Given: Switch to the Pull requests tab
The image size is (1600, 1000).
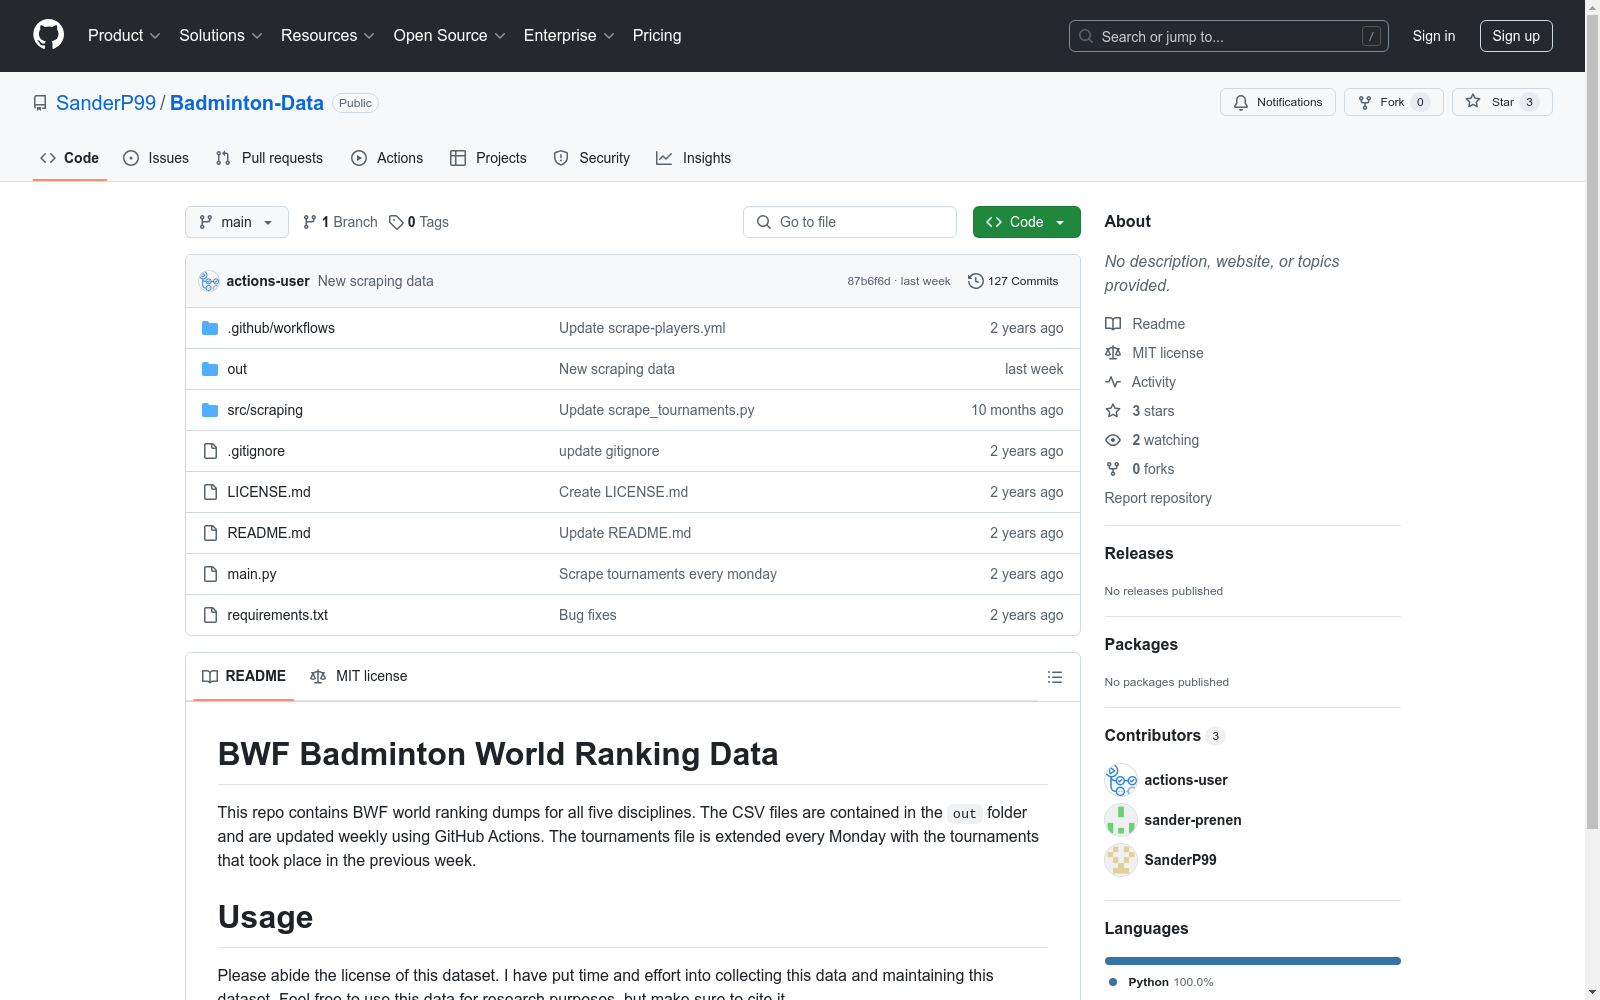Looking at the screenshot, I should click(x=269, y=158).
